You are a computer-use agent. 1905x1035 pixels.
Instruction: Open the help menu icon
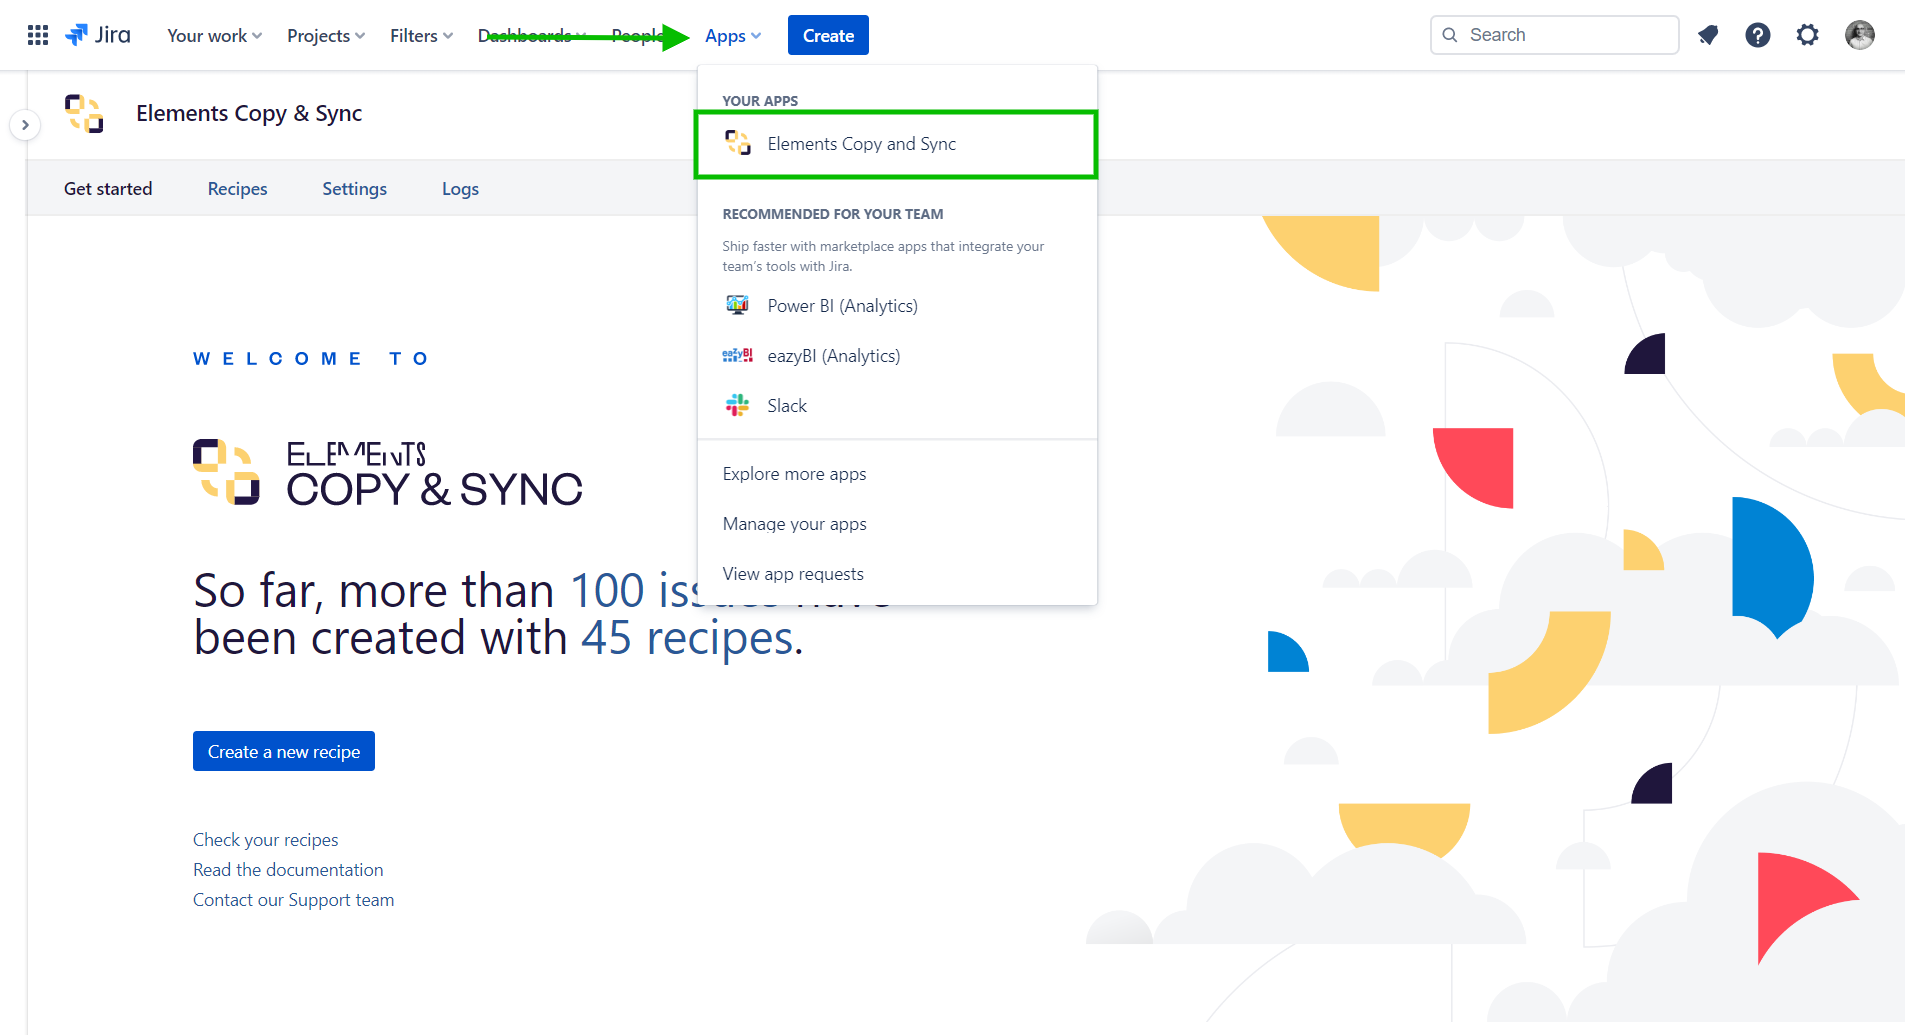click(x=1758, y=34)
